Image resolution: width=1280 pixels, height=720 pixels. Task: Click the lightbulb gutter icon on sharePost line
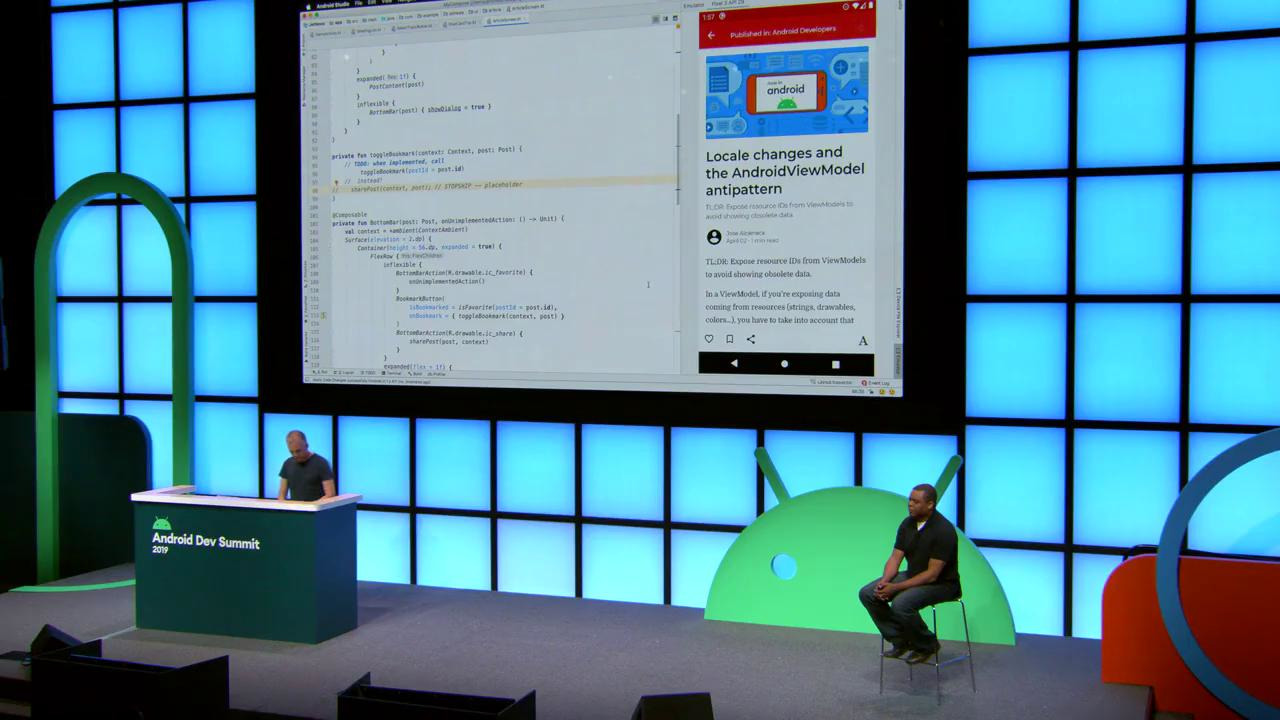coord(336,185)
